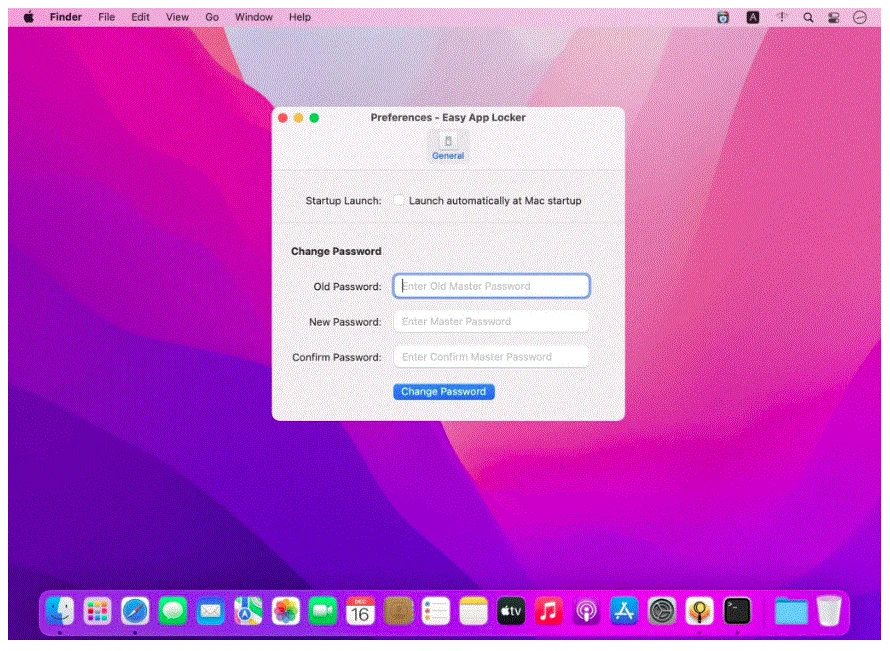Open Notes from the Dock
The width and height of the screenshot is (890, 651).
pos(473,612)
